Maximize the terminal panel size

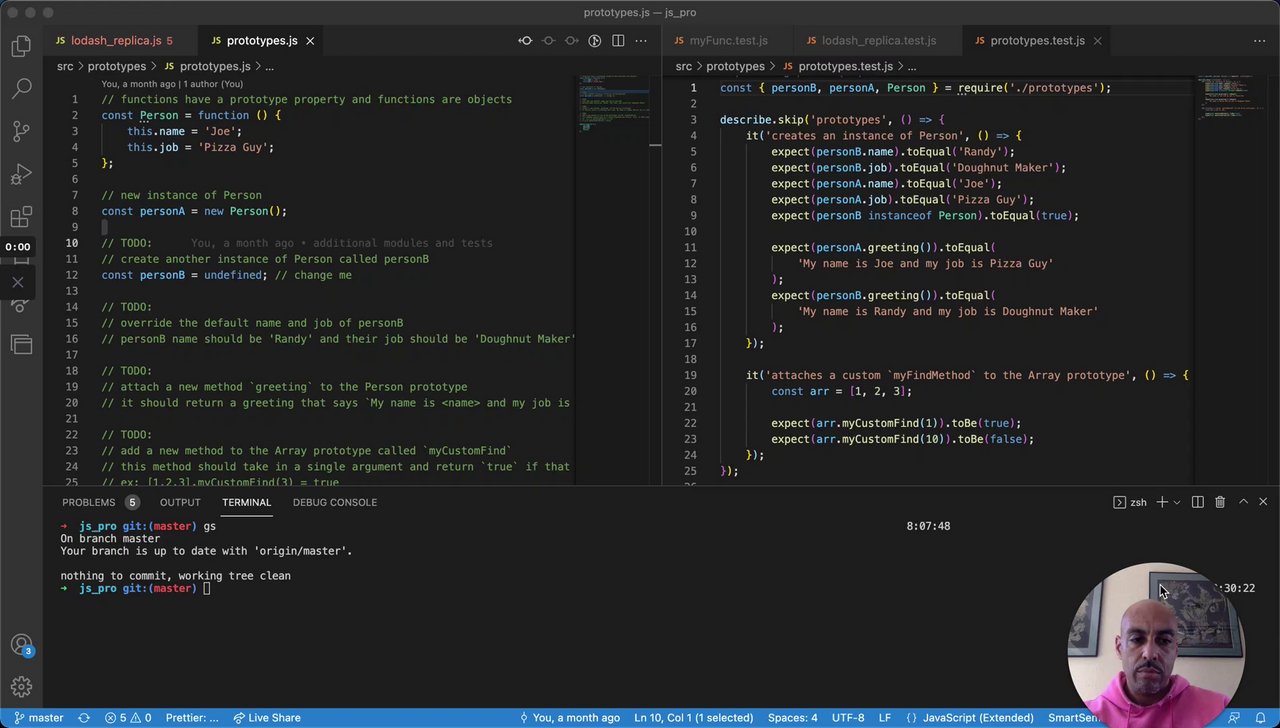coord(1243,502)
